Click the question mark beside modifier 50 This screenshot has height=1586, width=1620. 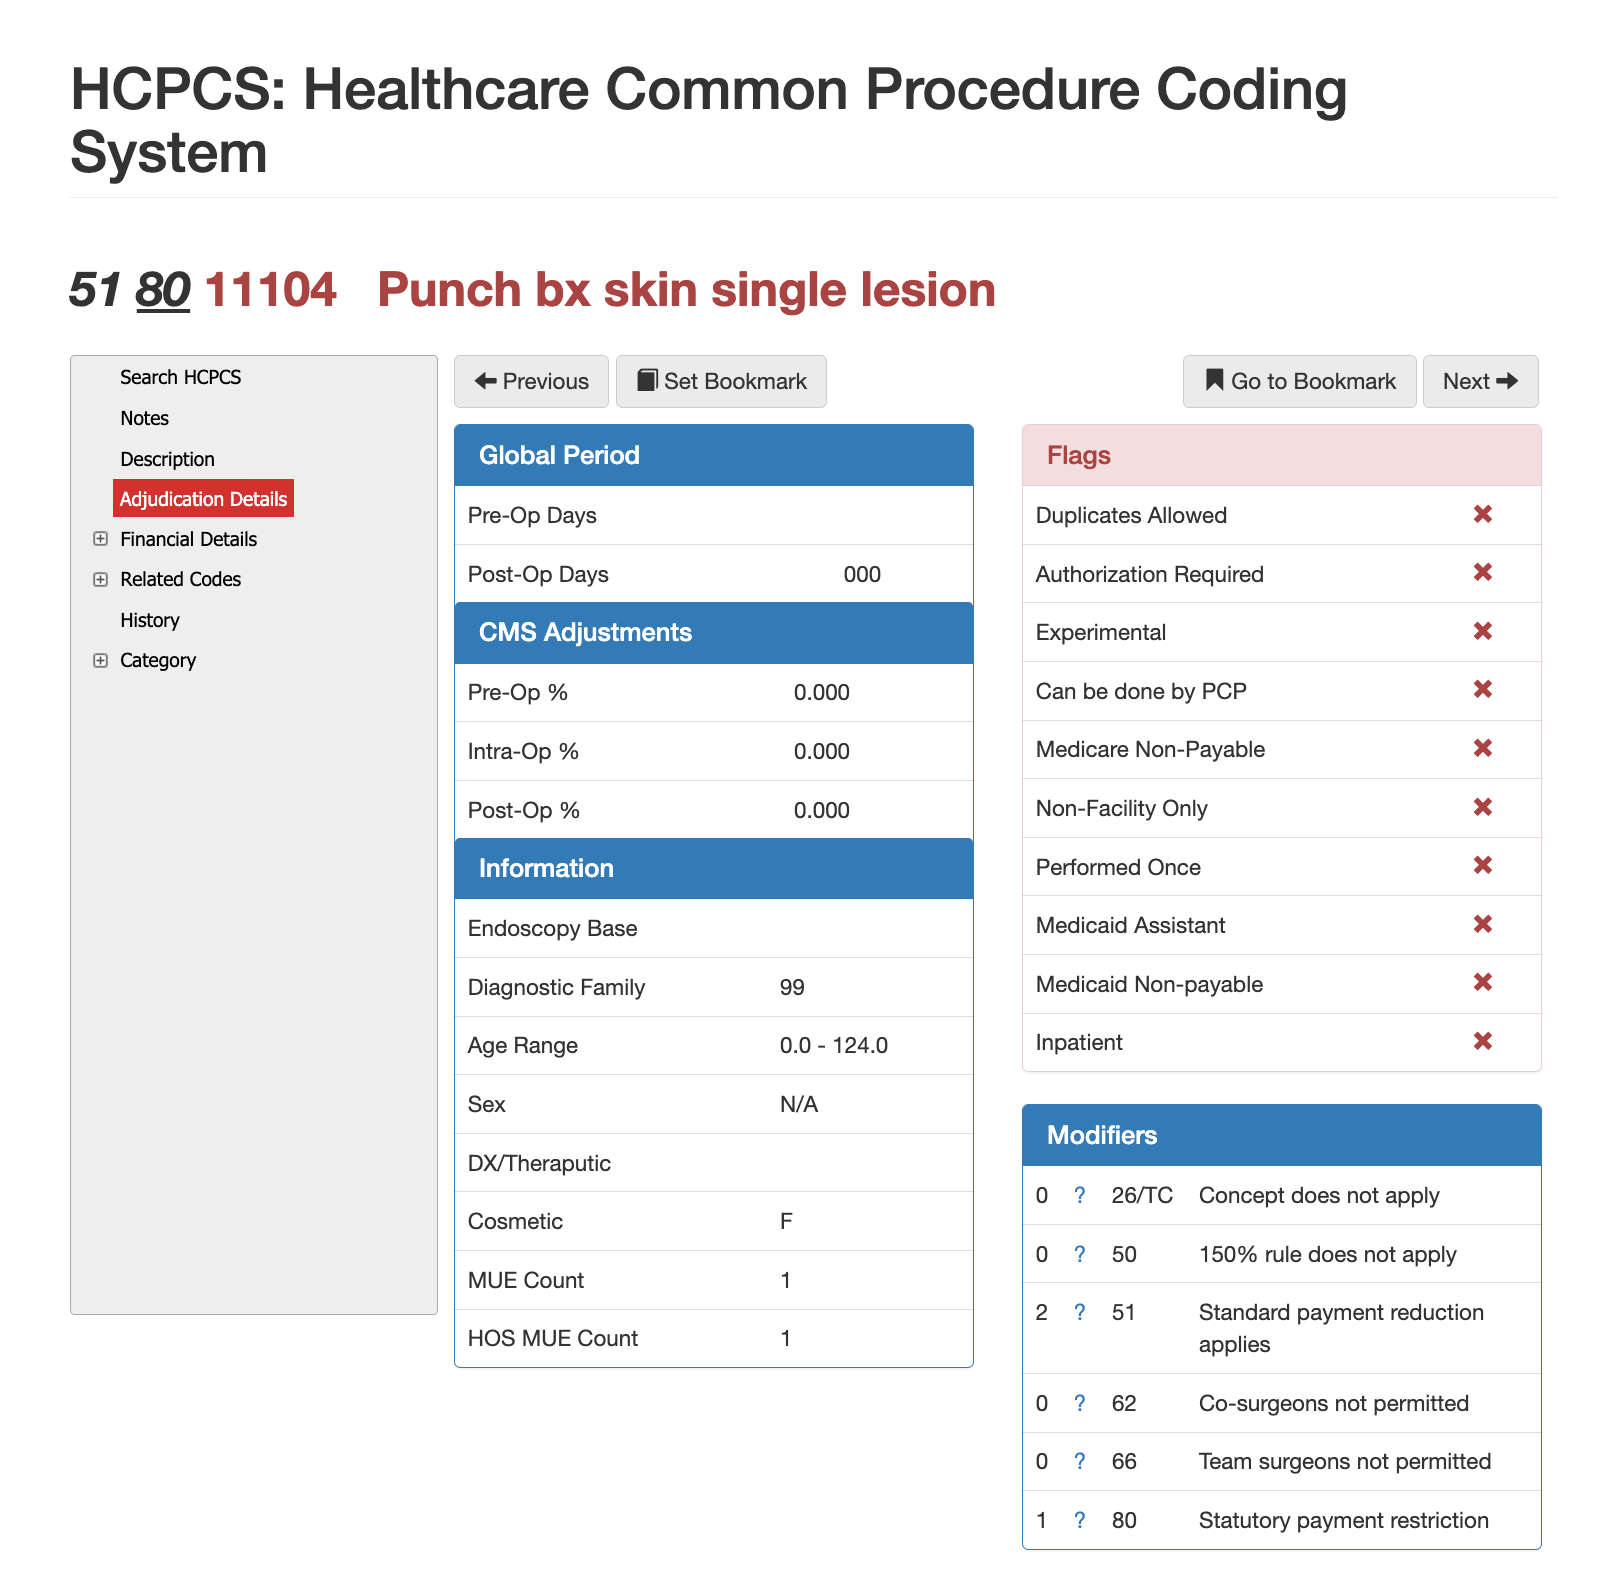coord(1080,1254)
